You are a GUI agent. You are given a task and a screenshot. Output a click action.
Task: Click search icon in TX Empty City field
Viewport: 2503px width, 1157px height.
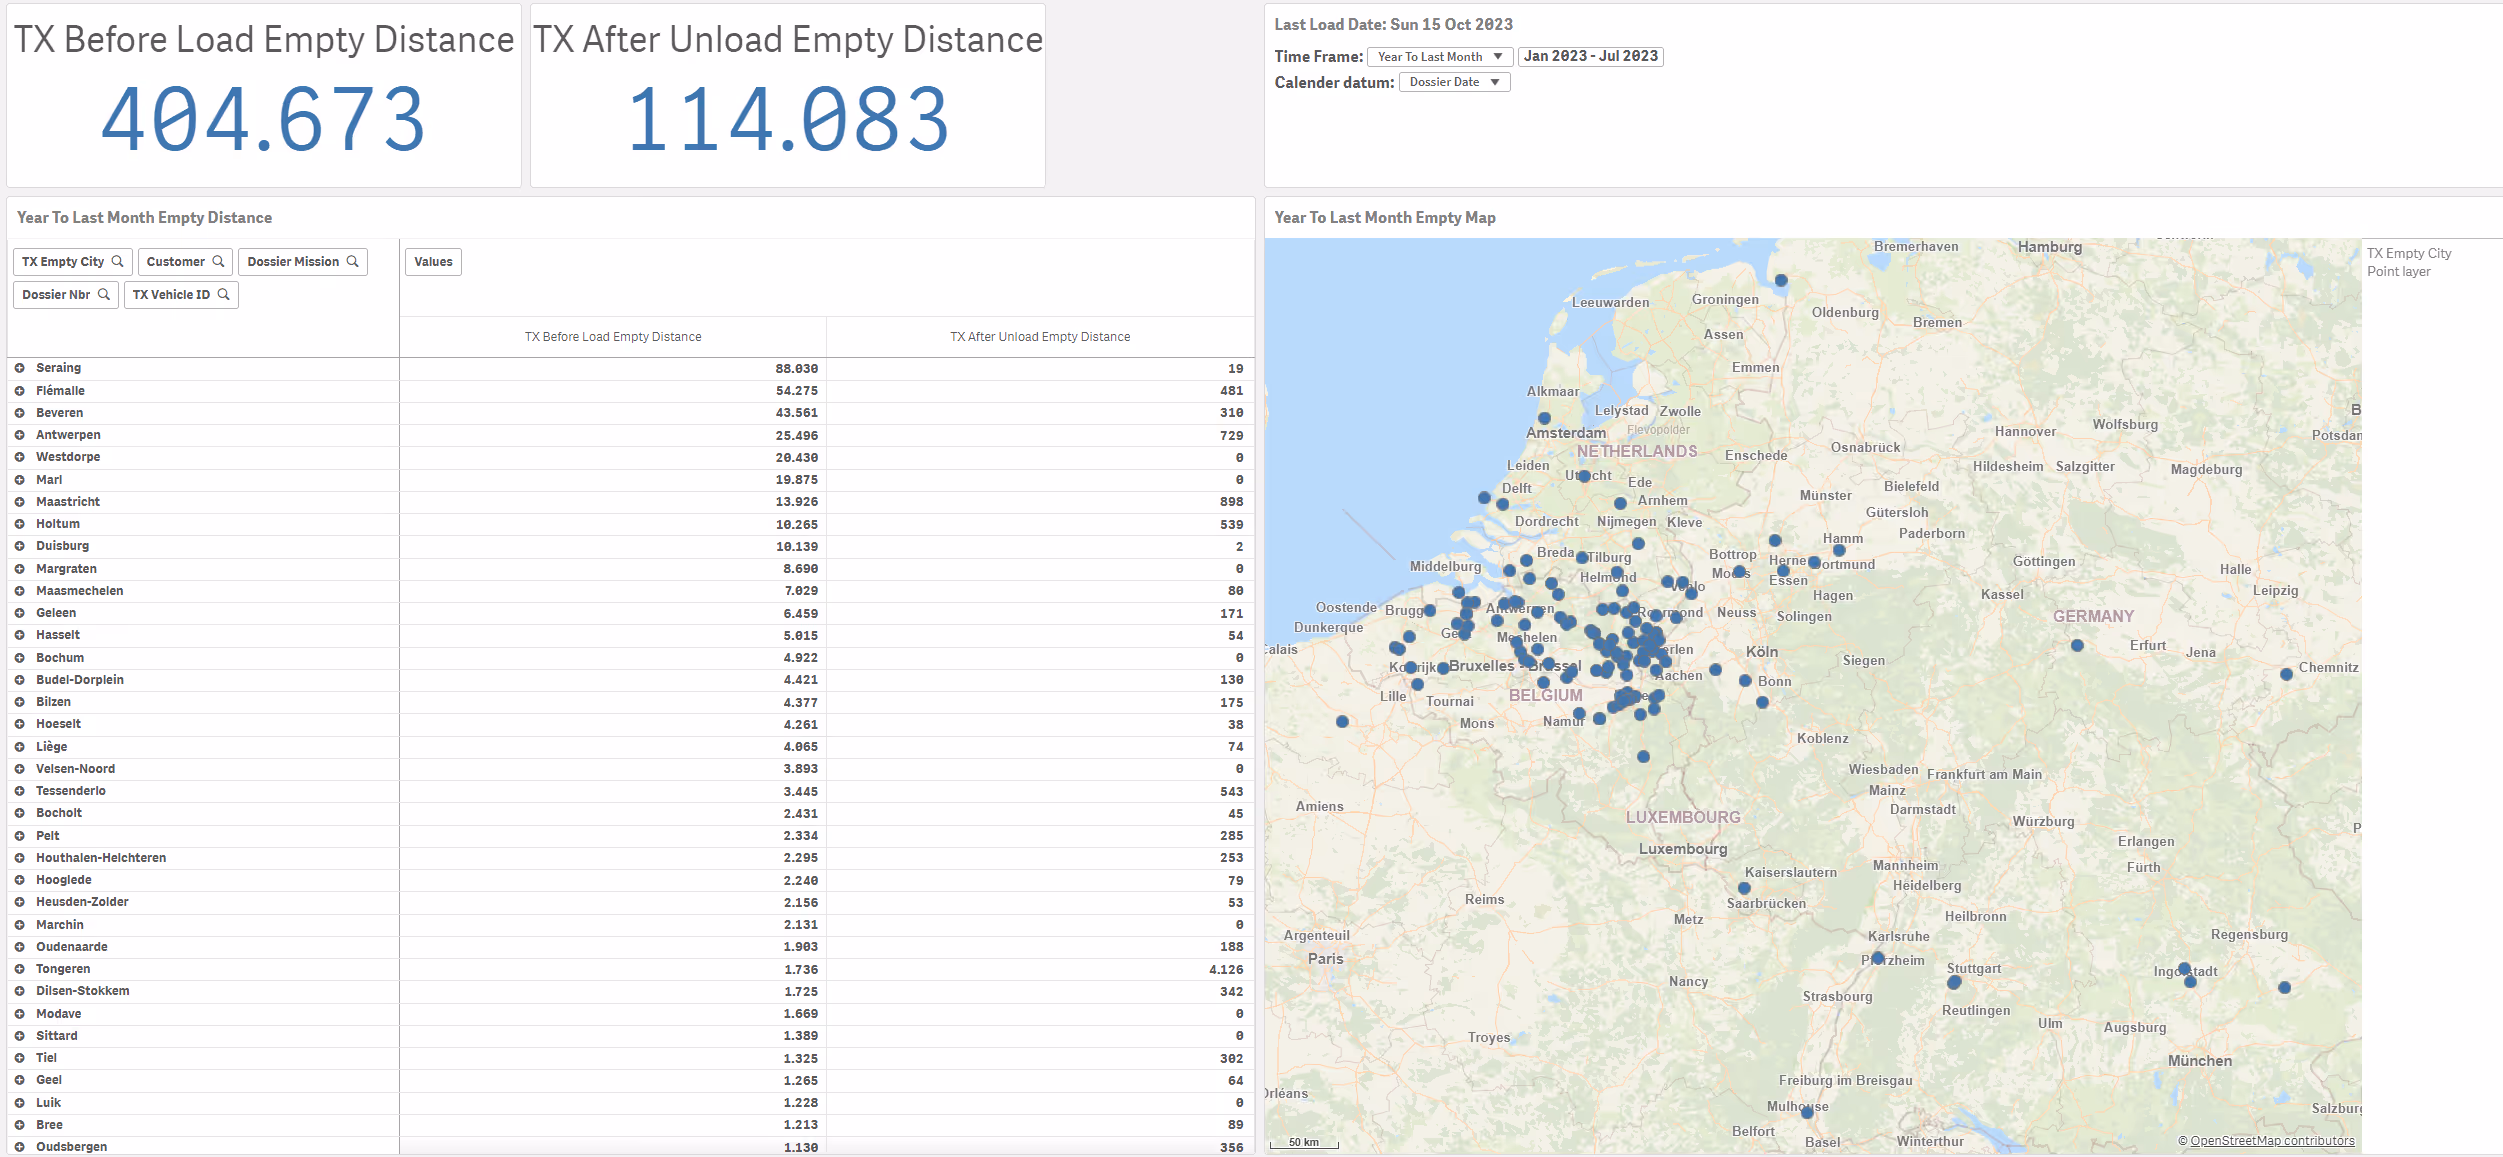click(x=118, y=262)
